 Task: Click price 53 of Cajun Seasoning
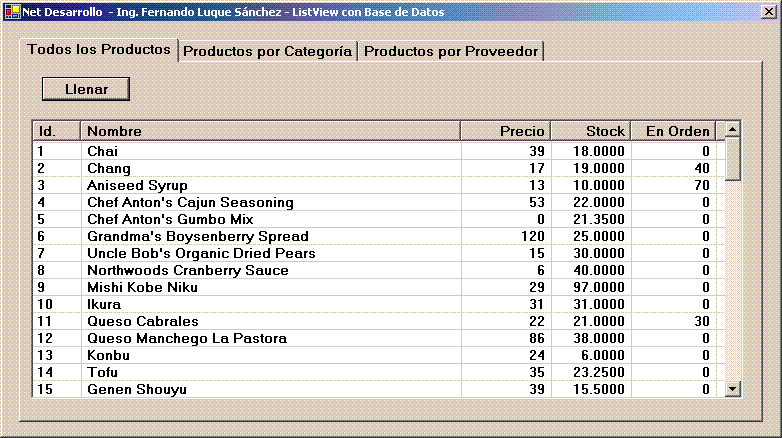pyautogui.click(x=537, y=202)
